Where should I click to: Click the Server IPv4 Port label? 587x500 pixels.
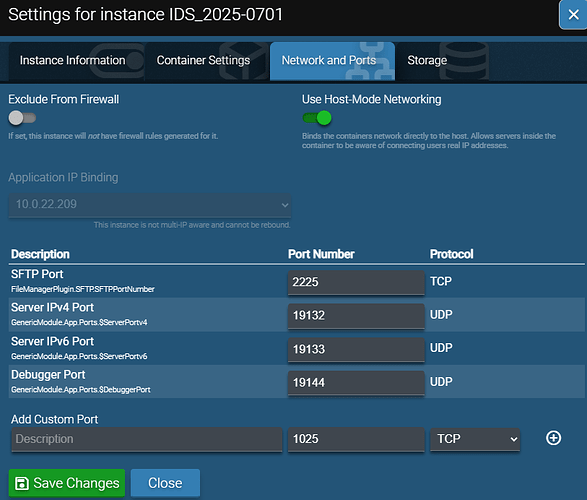point(52,307)
